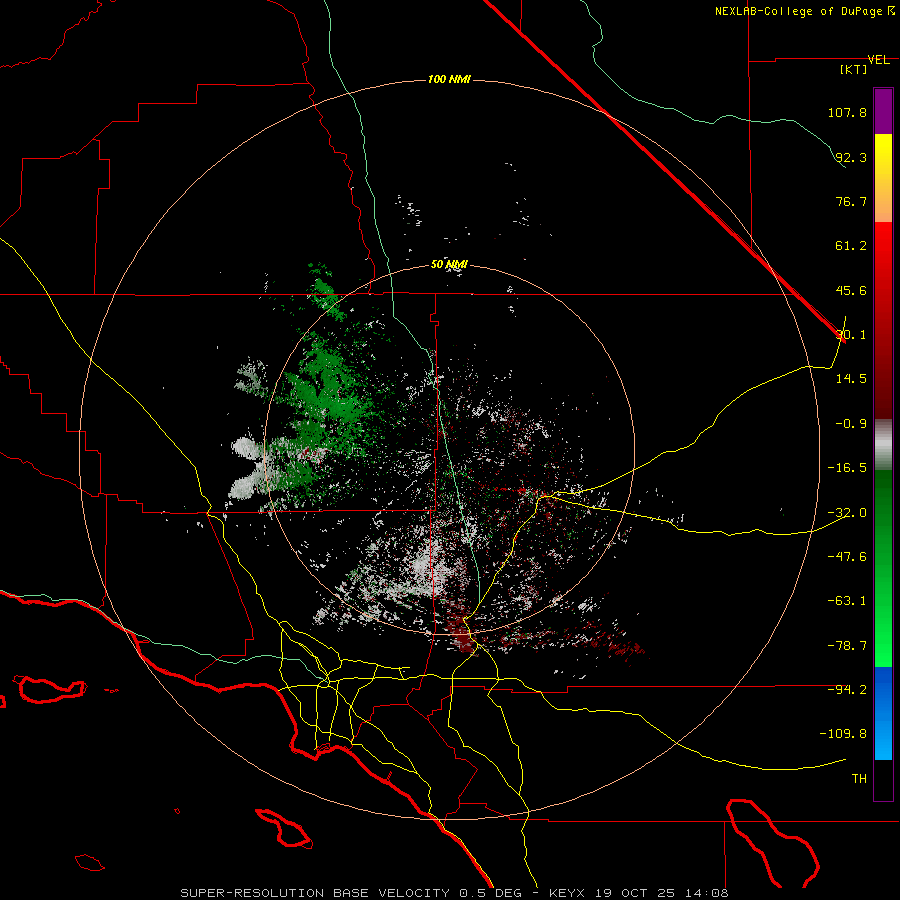Click the -63.1 velocity scale value

(x=847, y=601)
